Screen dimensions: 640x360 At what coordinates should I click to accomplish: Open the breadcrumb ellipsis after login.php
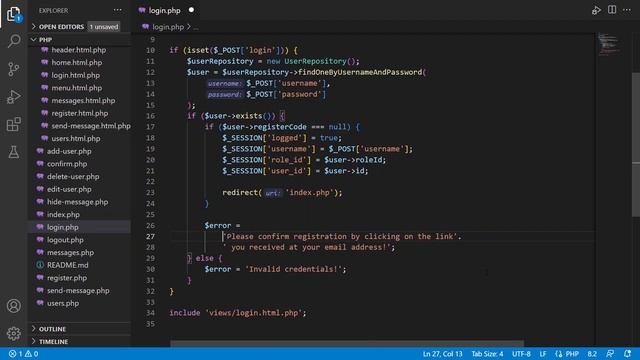click(x=196, y=27)
